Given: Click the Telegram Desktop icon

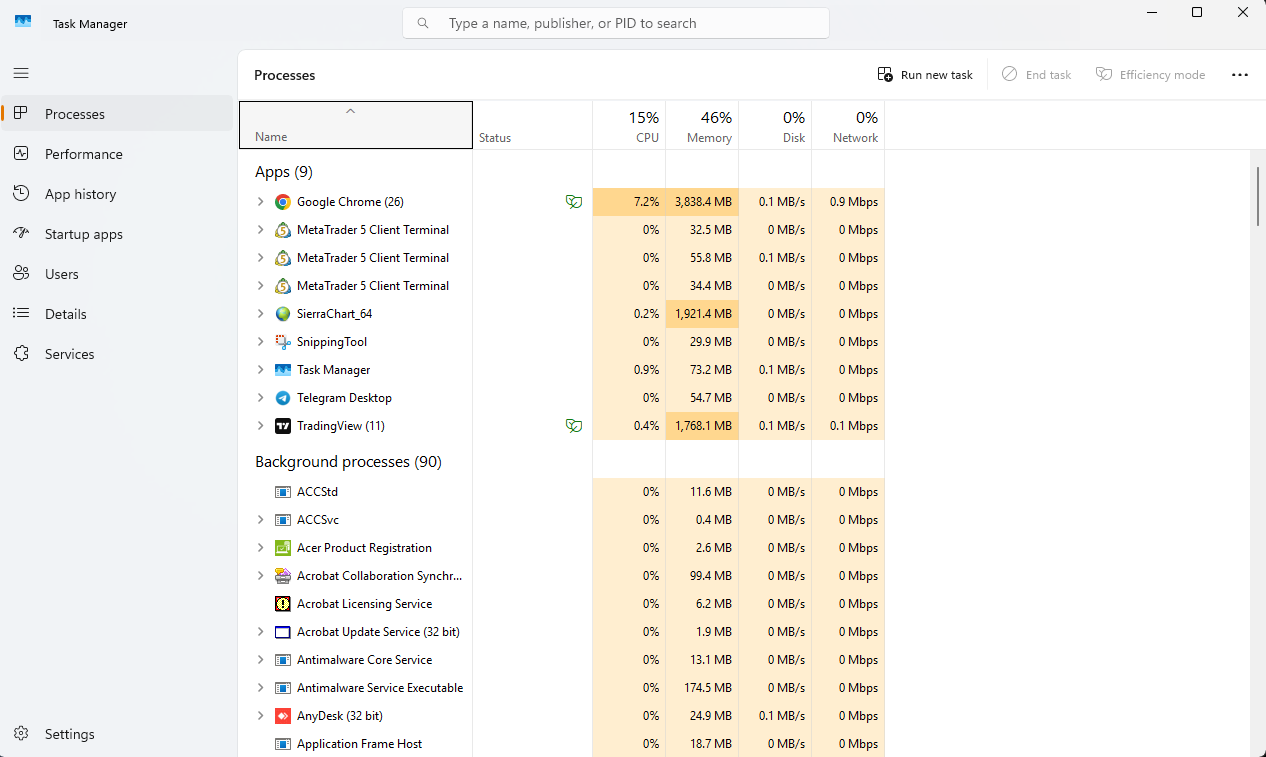Looking at the screenshot, I should tap(283, 398).
